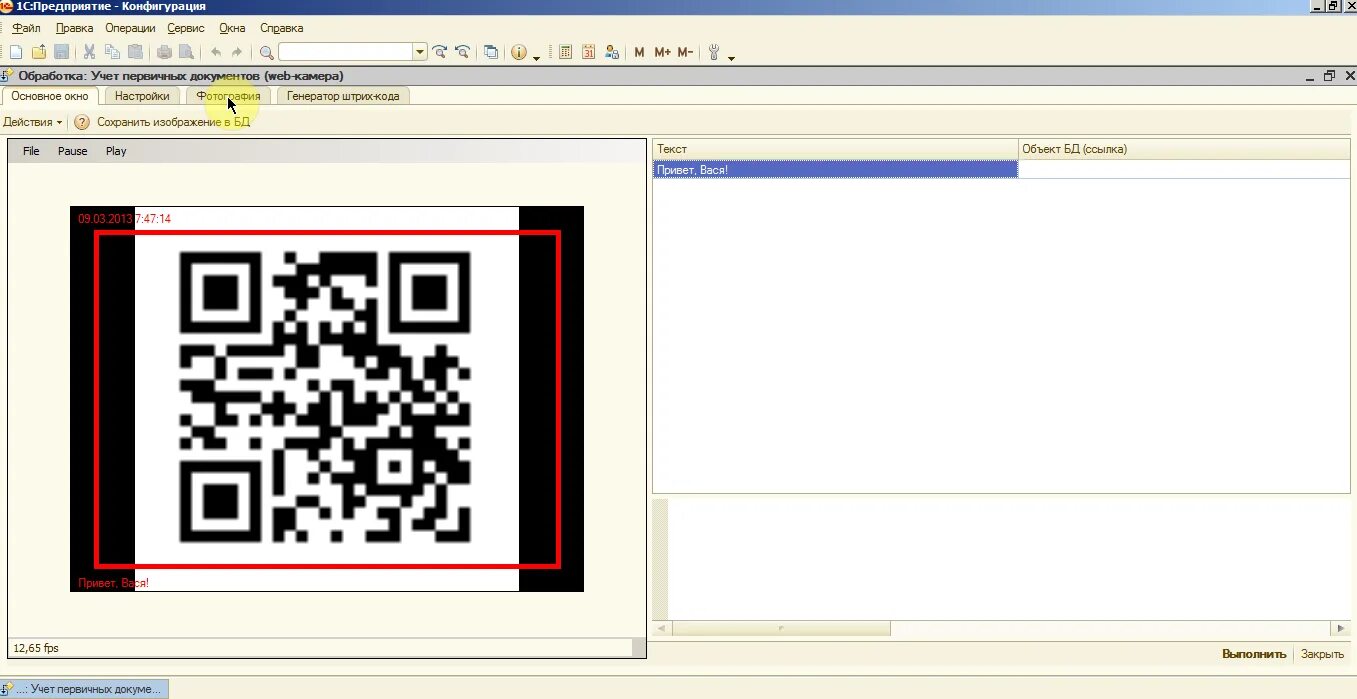The image size is (1357, 699).
Task: Open the Окна menu
Action: point(232,28)
